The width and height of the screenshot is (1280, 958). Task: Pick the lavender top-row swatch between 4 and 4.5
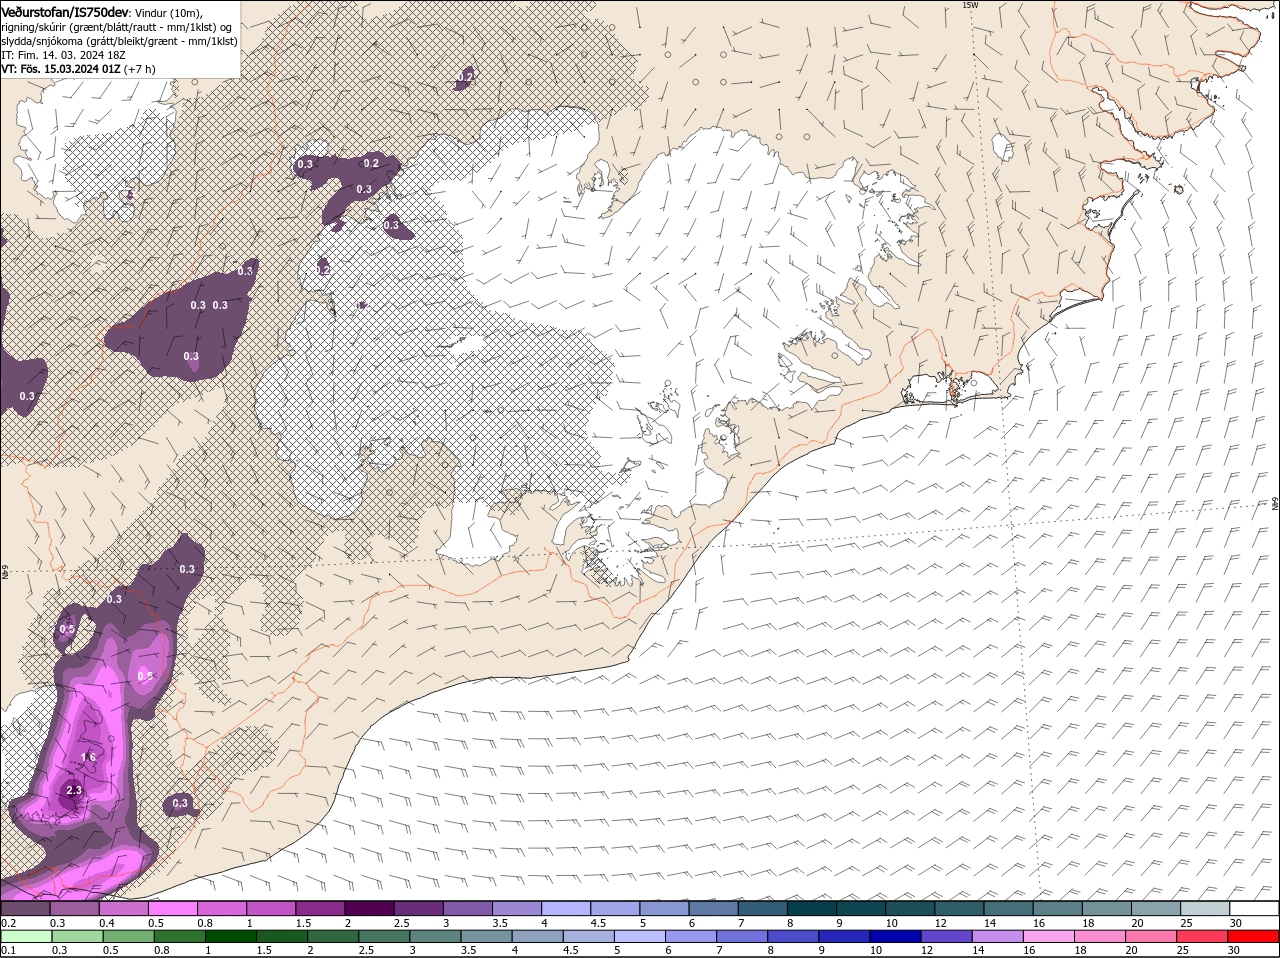pos(566,908)
